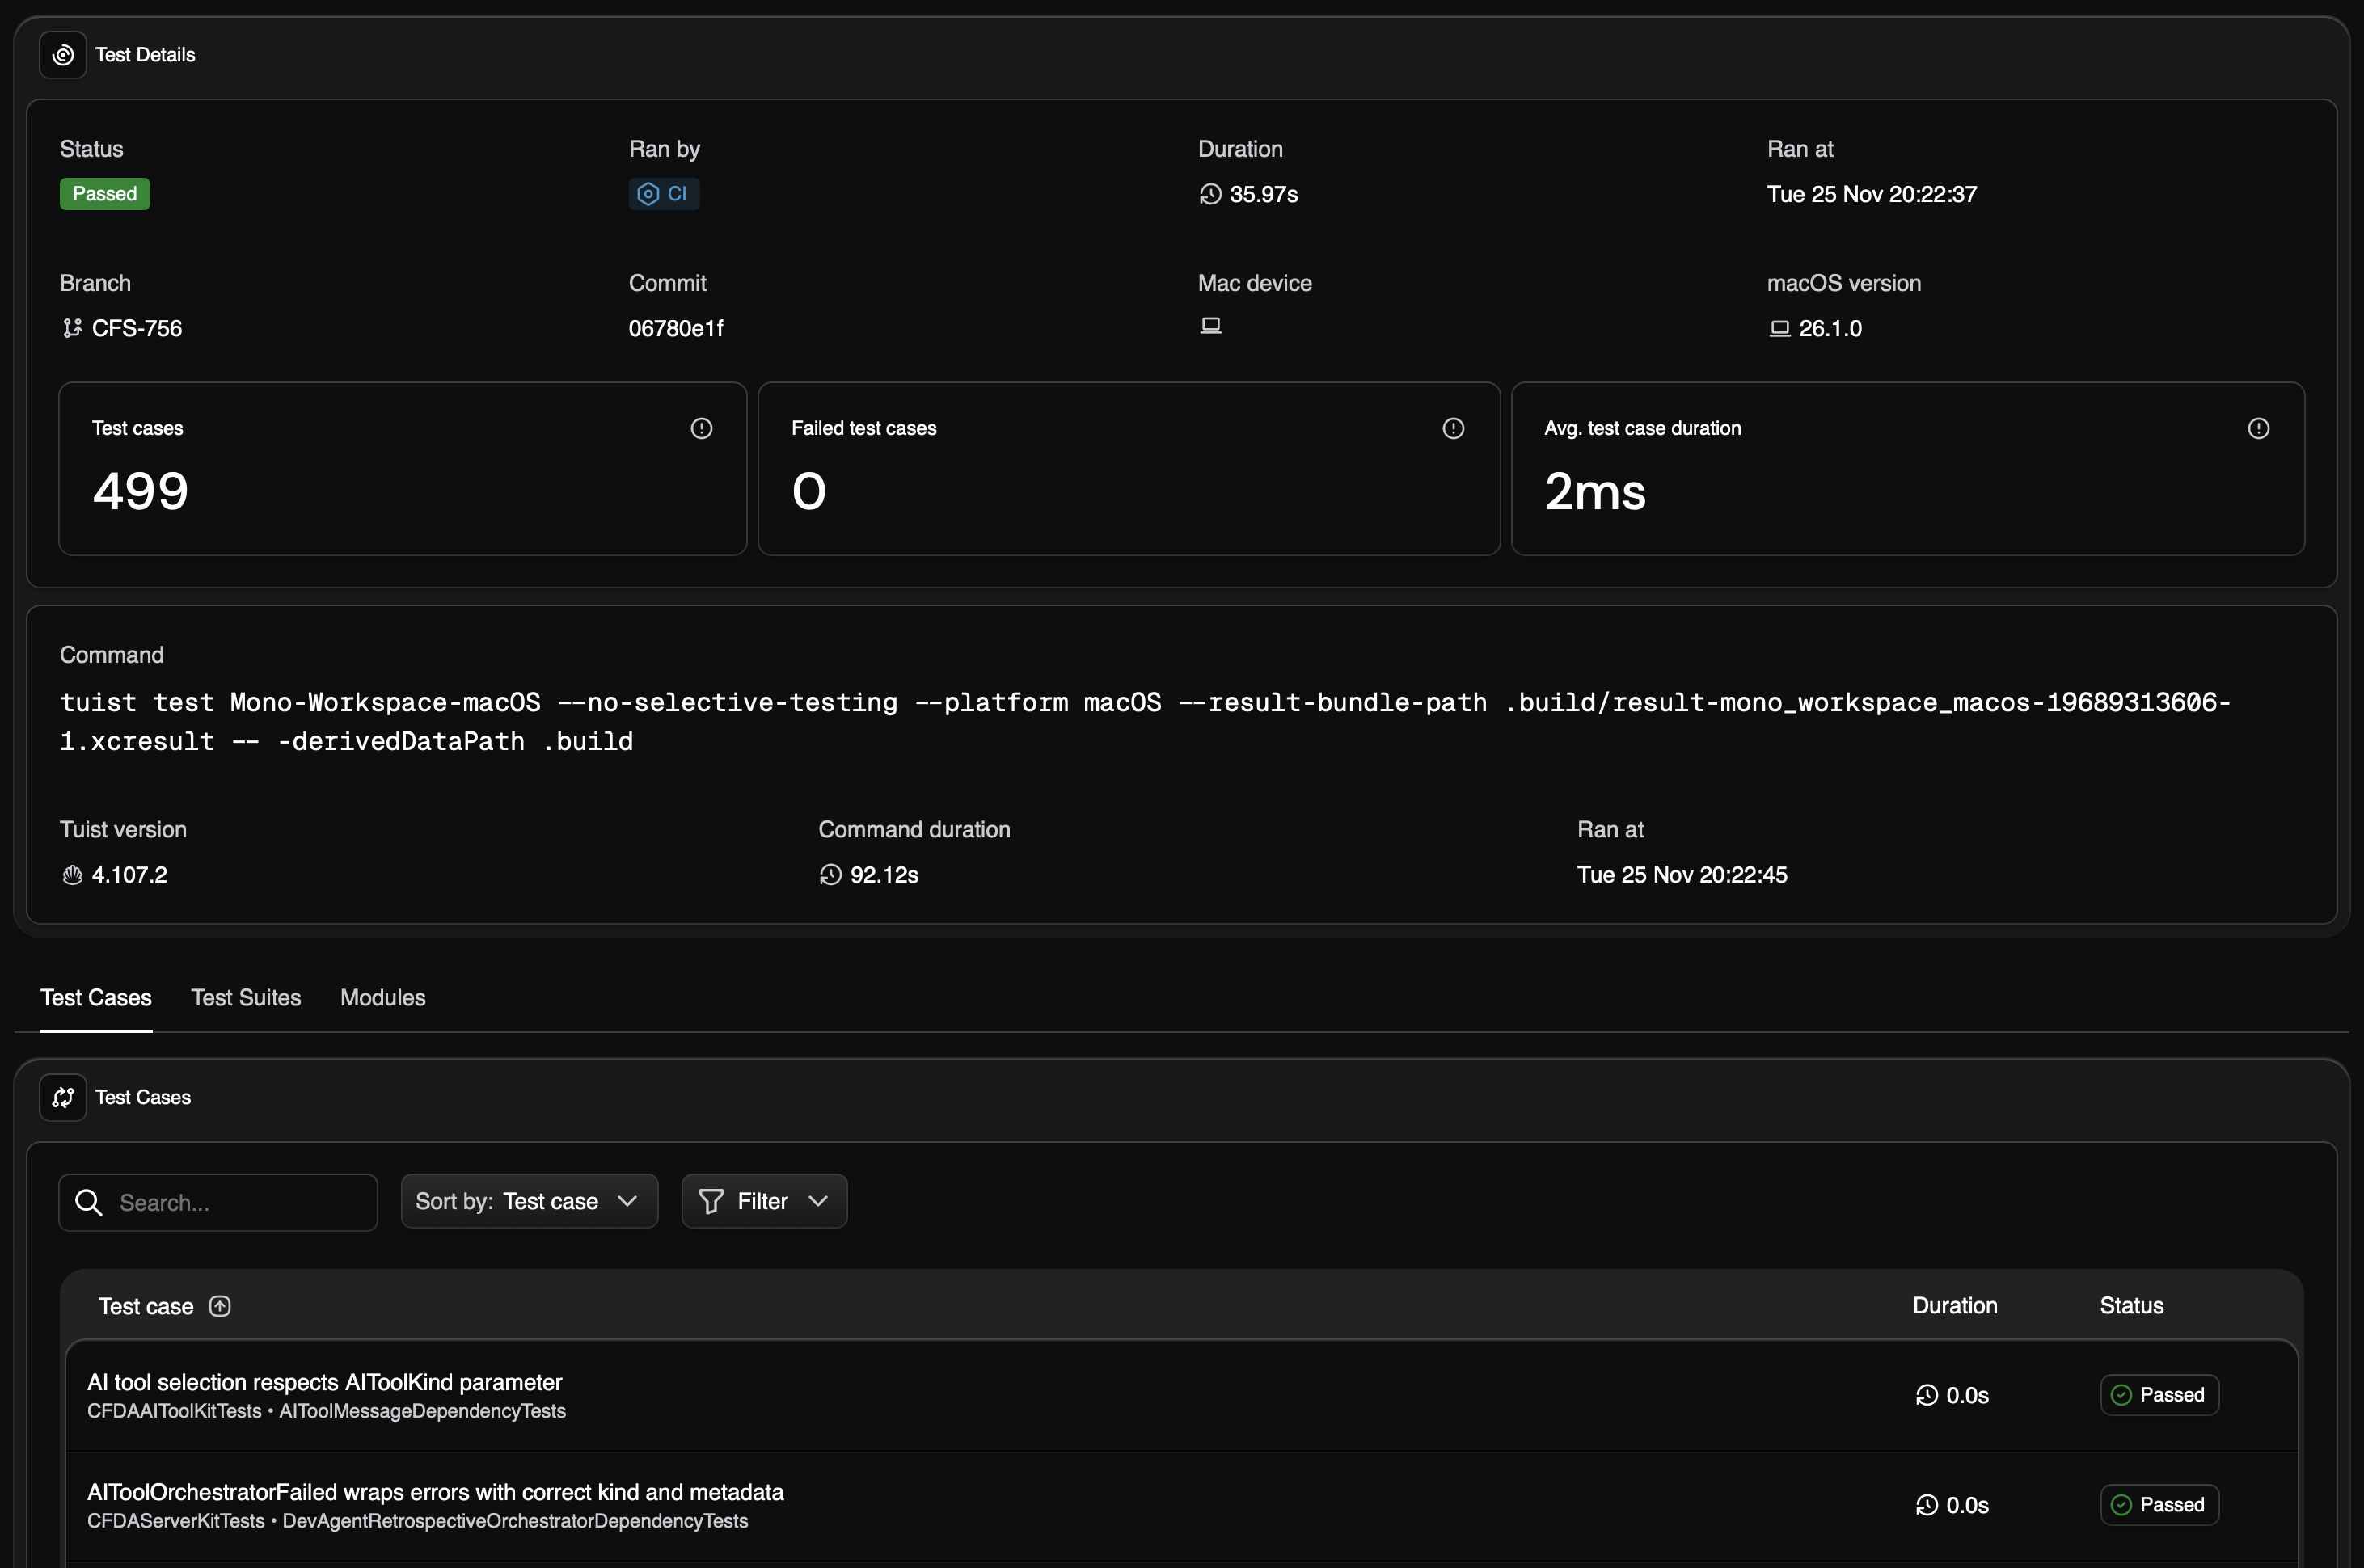This screenshot has height=1568, width=2364.
Task: Switch to the Modules tab
Action: pos(382,997)
